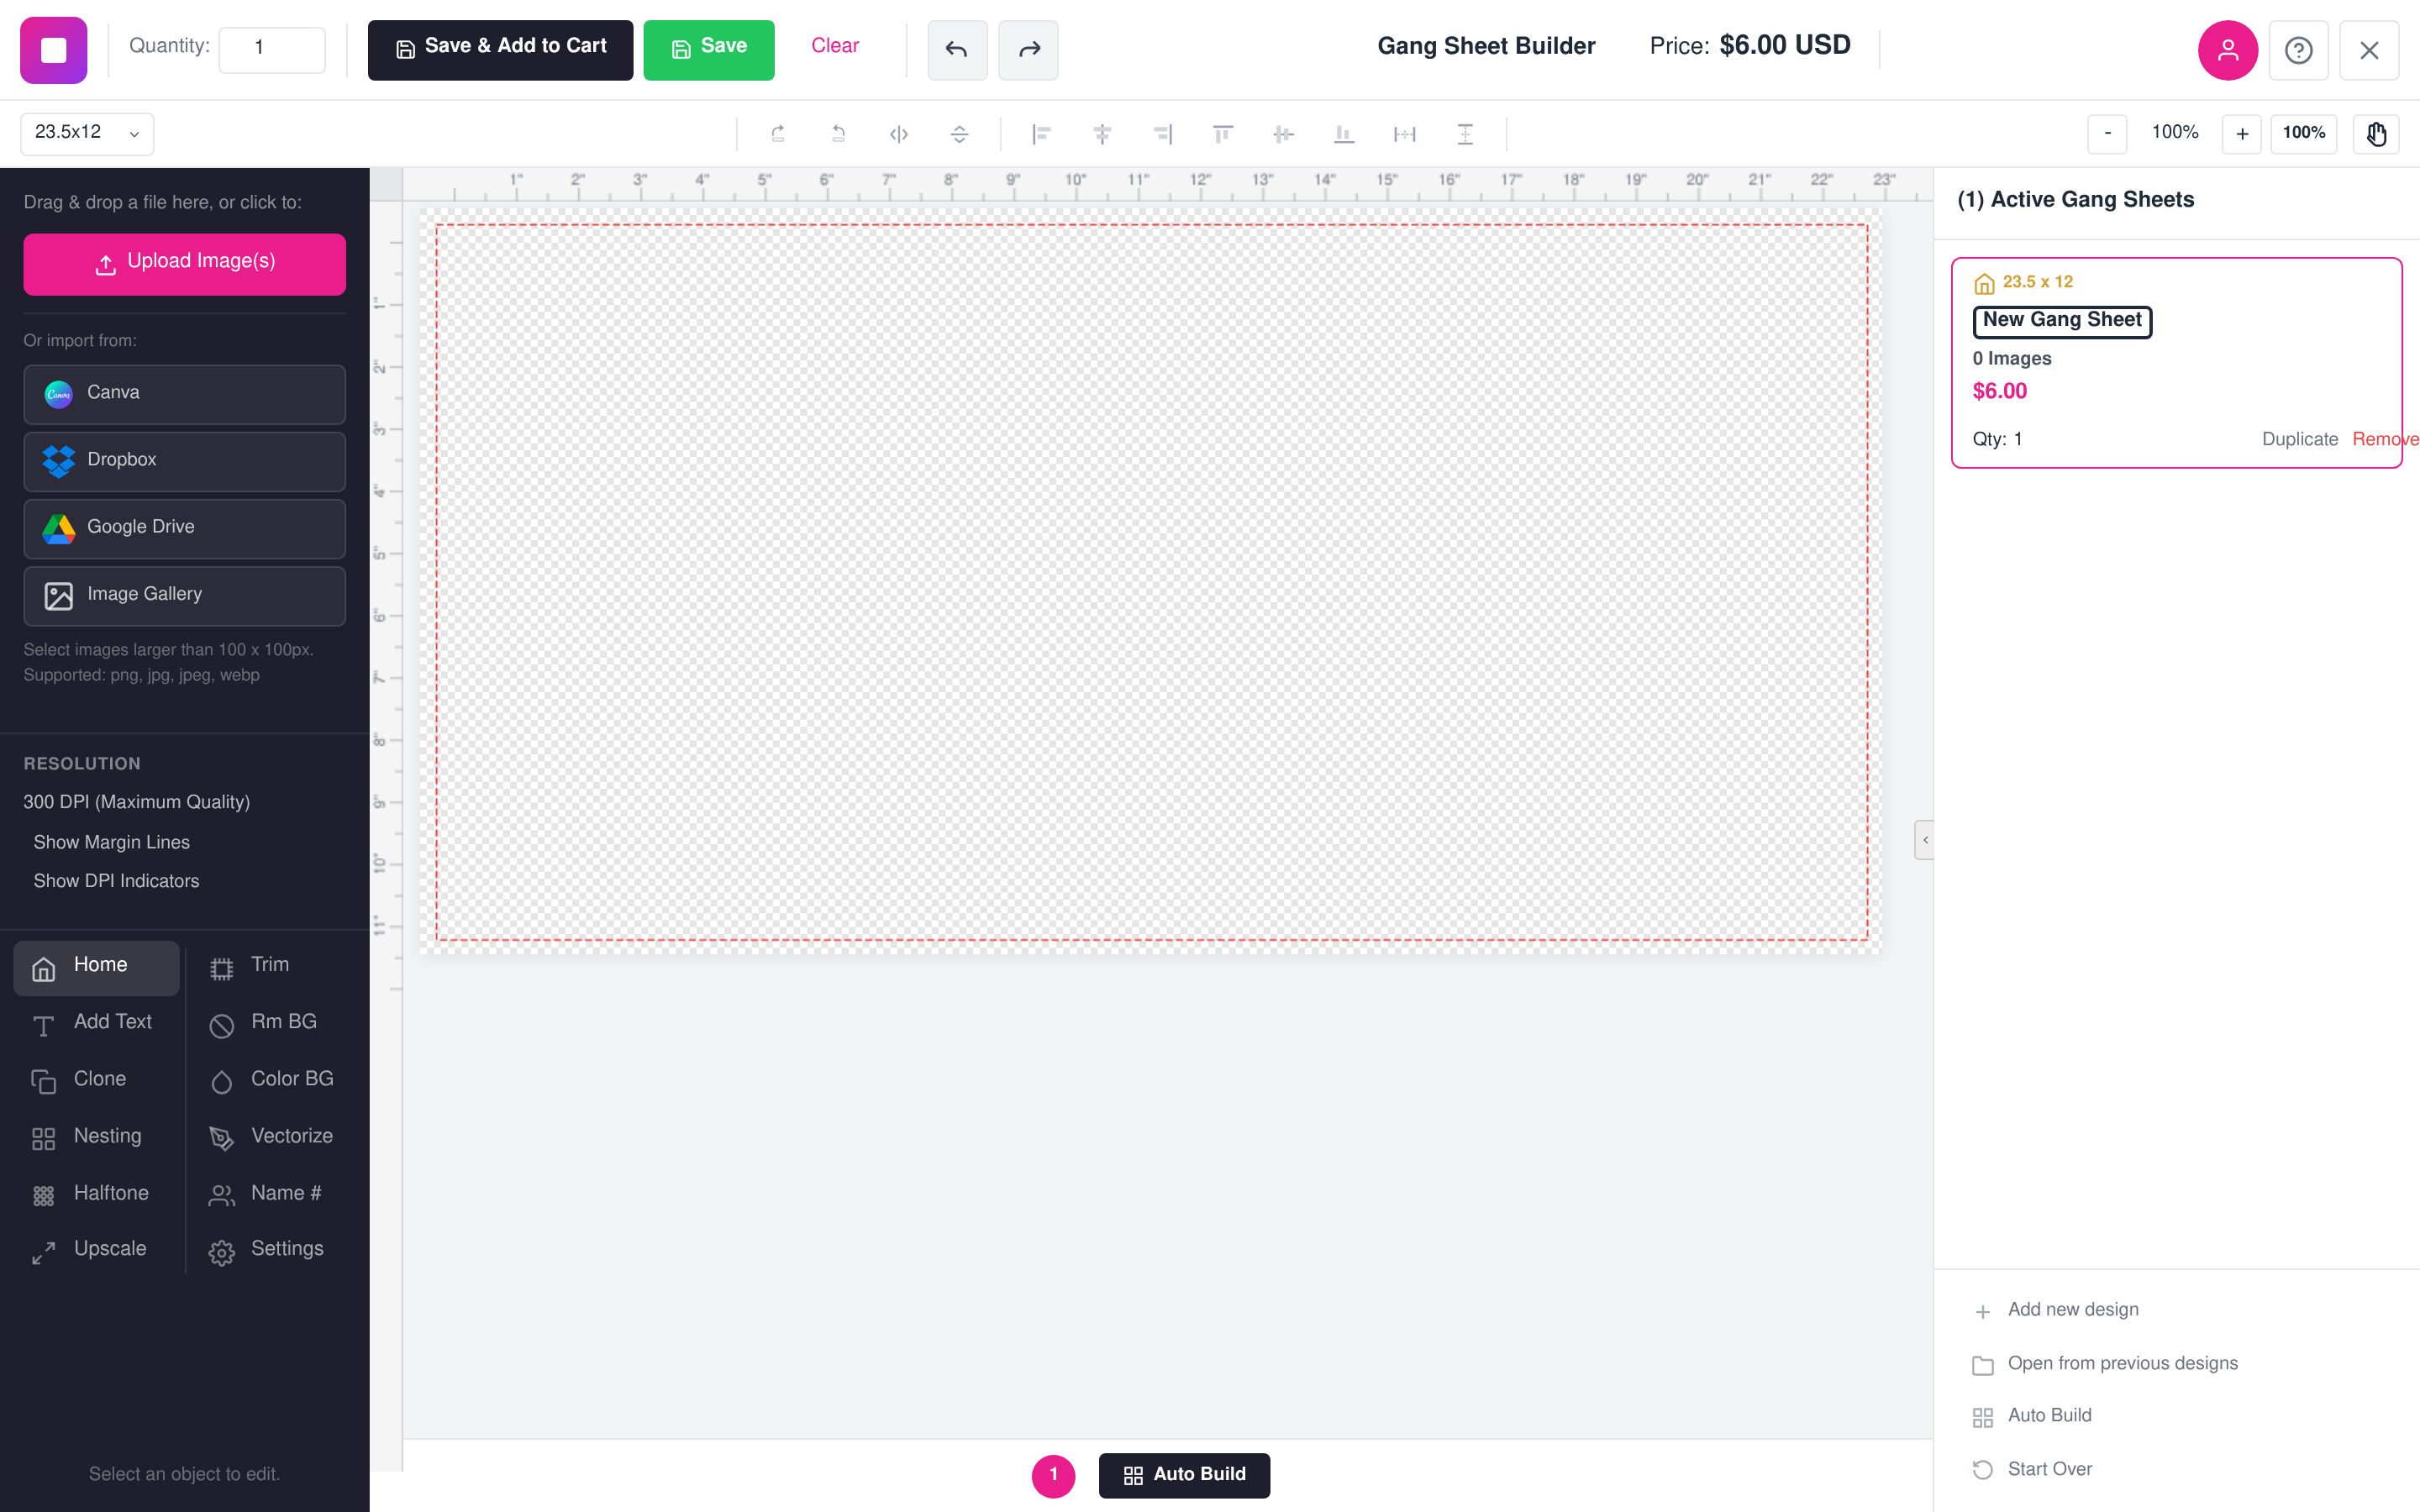Activate the pan hand tool
Image resolution: width=2420 pixels, height=1512 pixels.
pyautogui.click(x=2376, y=133)
